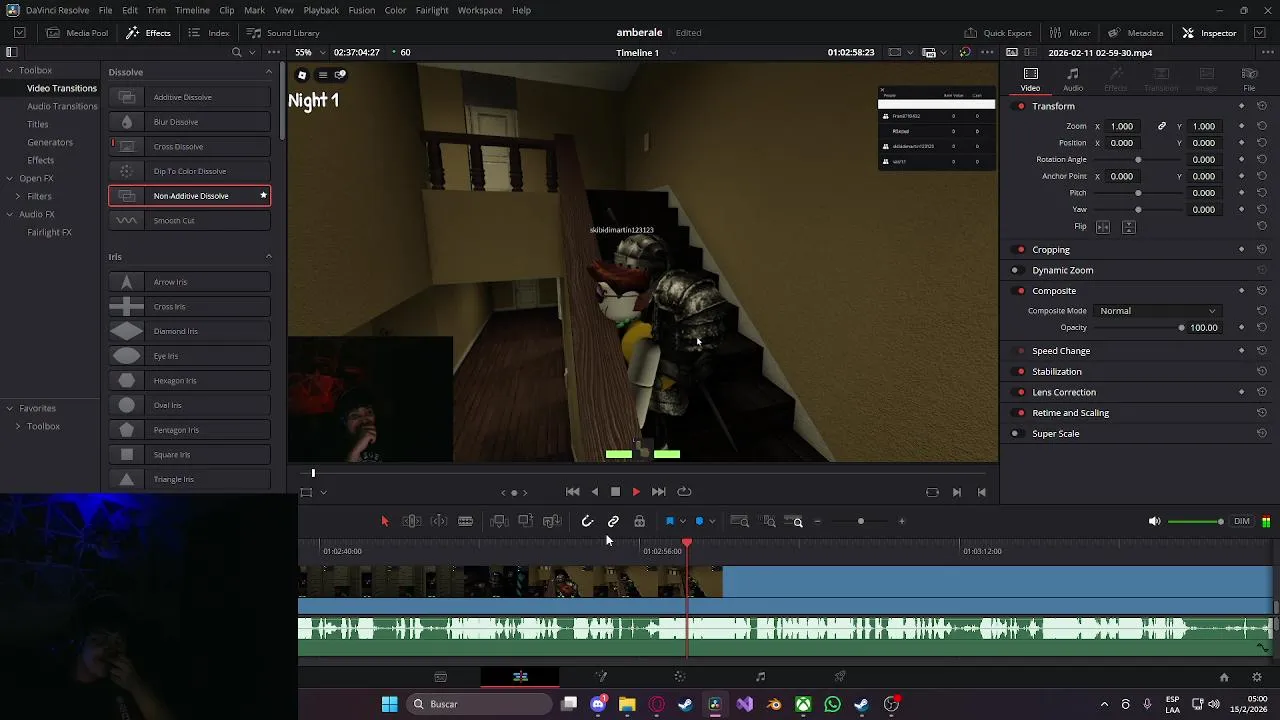The image size is (1280, 720).
Task: Add a blue marker on timeline
Action: tap(699, 521)
